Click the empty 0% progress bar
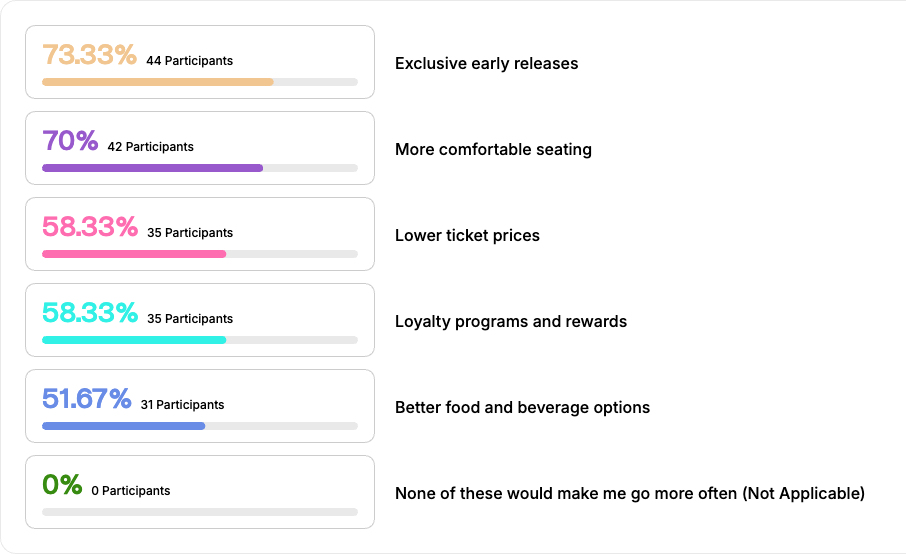 click(x=200, y=512)
